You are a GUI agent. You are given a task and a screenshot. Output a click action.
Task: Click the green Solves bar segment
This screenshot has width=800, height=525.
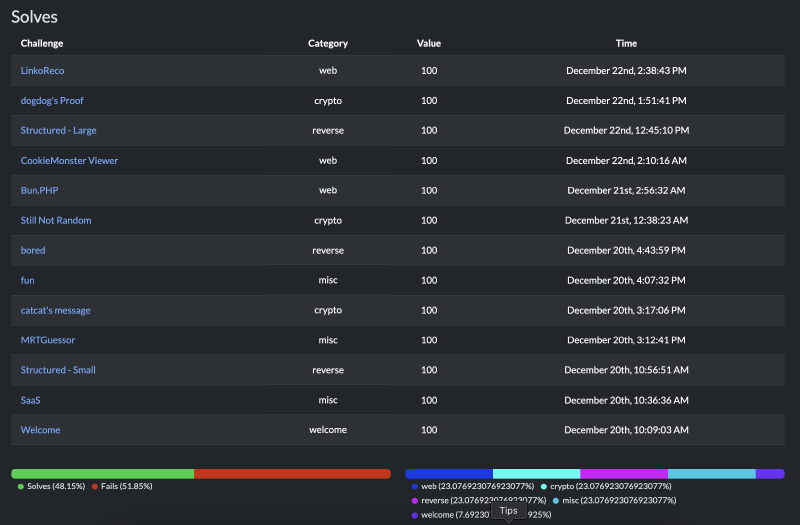point(102,473)
